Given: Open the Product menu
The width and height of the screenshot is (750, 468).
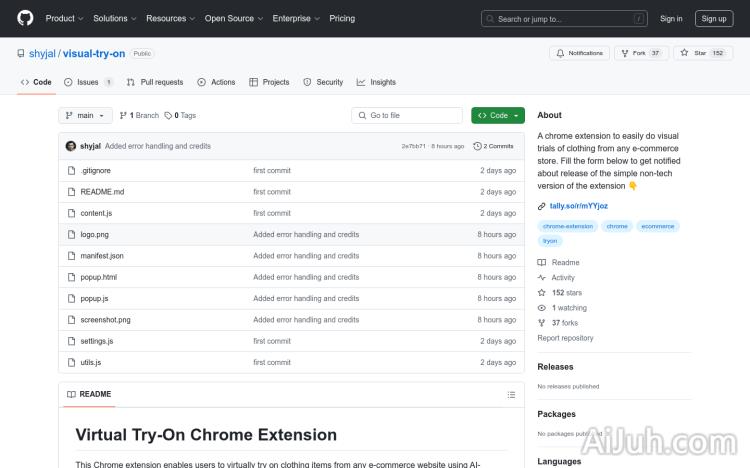Looking at the screenshot, I should coord(64,18).
